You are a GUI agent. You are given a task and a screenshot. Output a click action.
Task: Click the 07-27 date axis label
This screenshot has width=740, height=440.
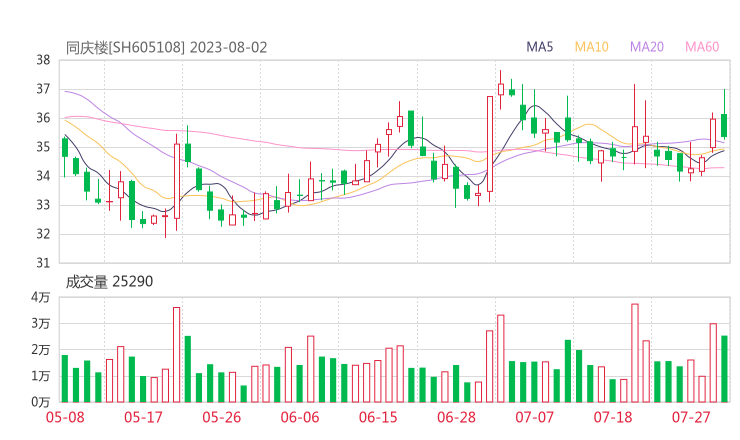[x=691, y=417]
